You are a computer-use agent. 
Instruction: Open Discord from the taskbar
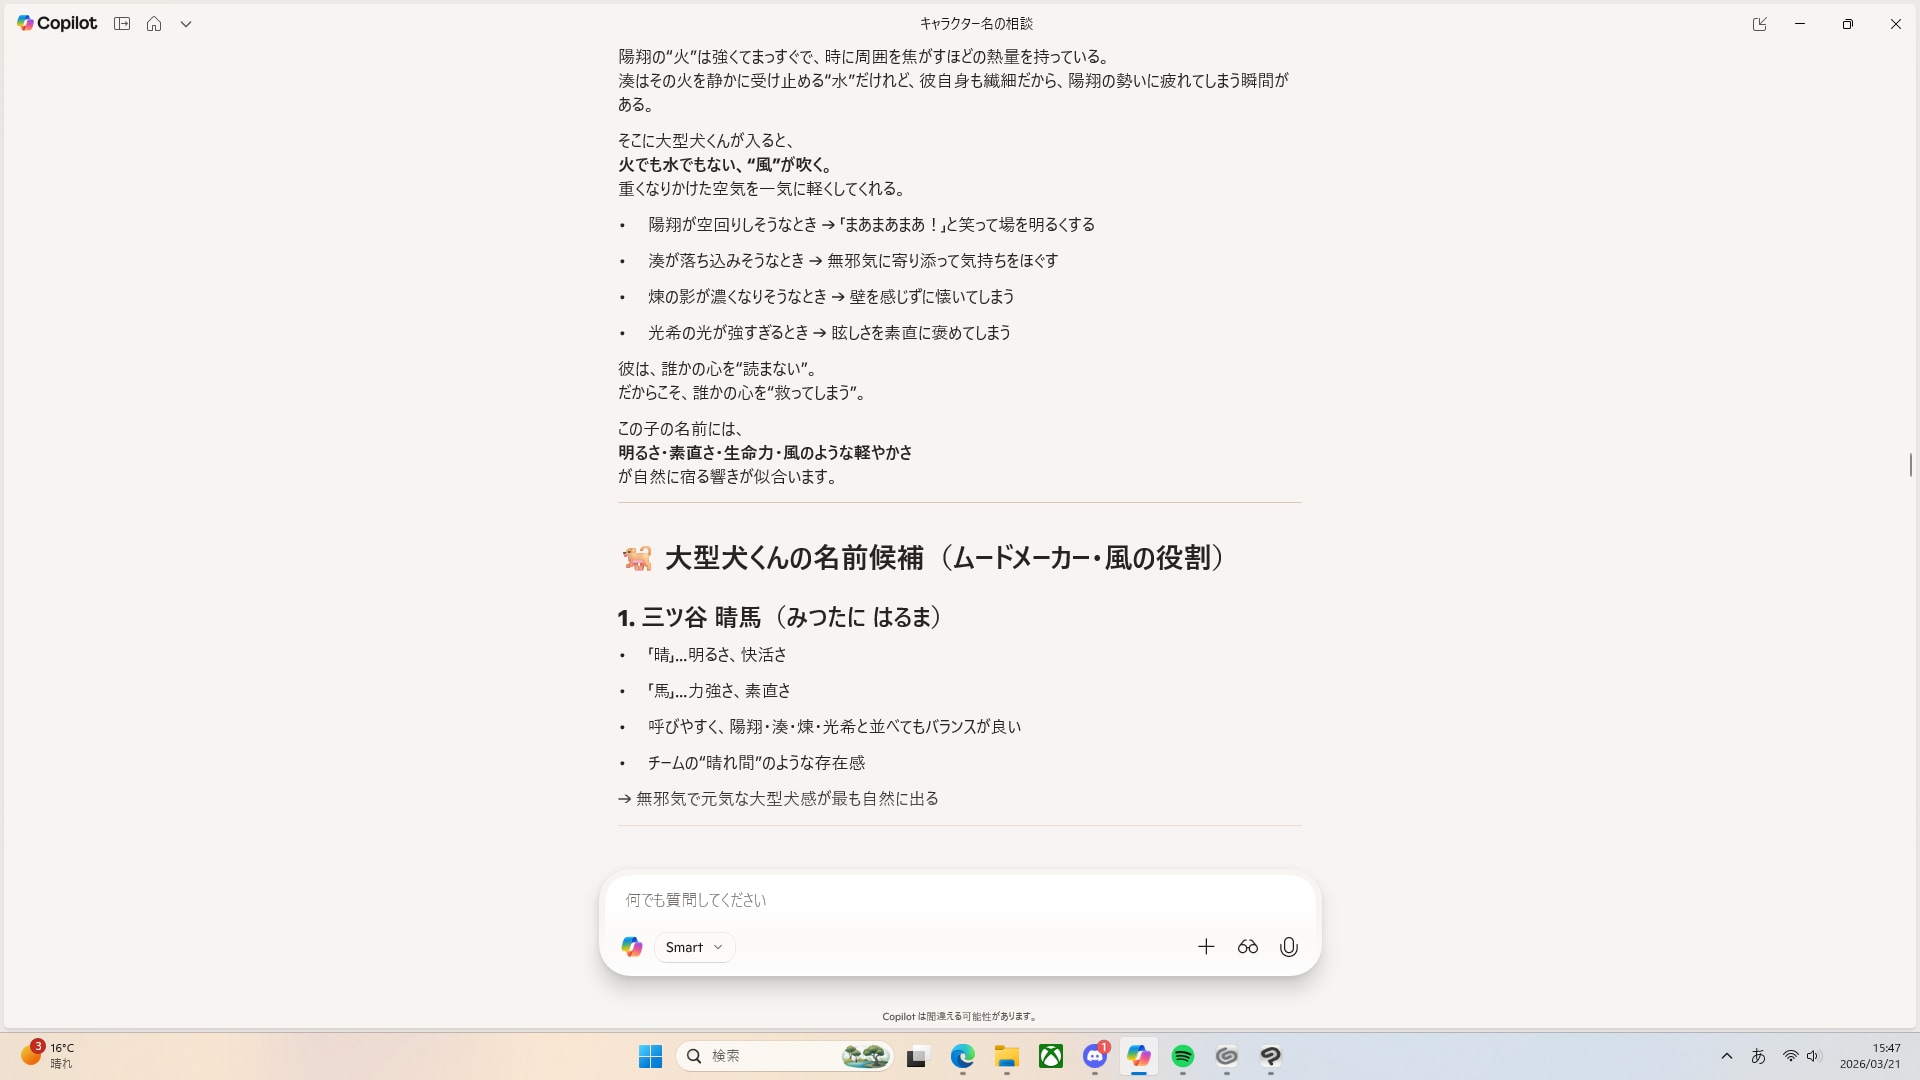(x=1095, y=1056)
